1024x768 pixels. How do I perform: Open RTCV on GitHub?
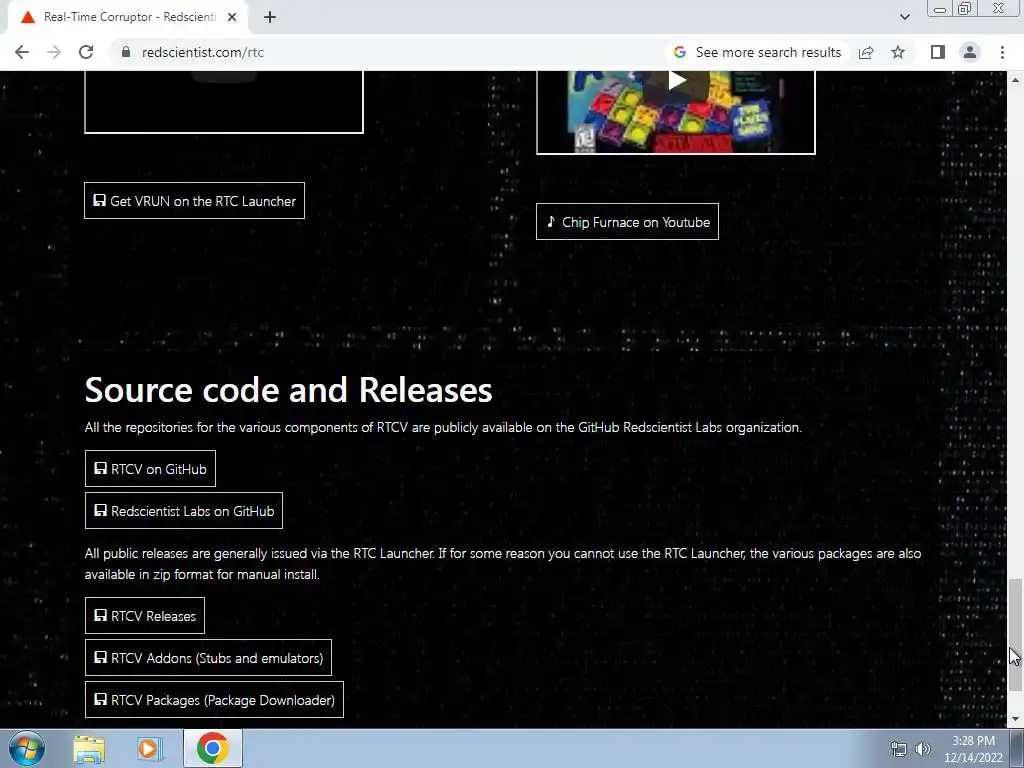(150, 468)
